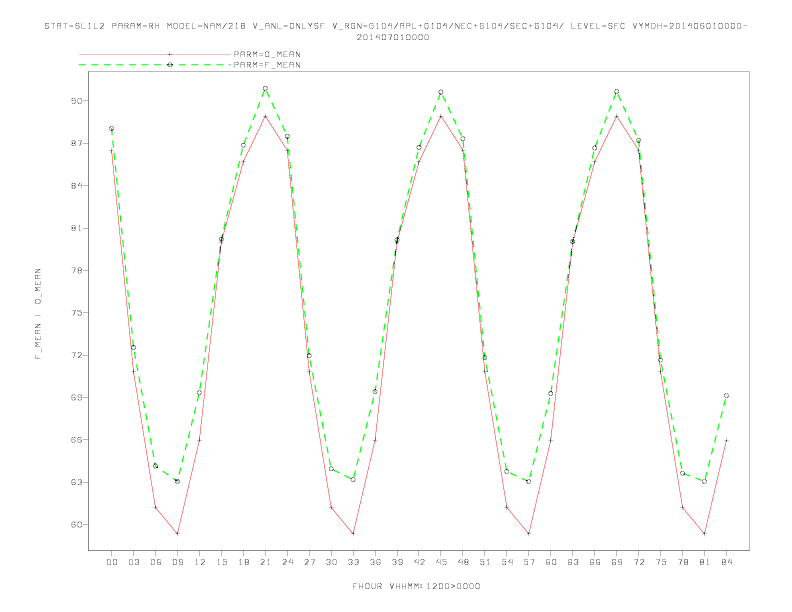Click the F_MEAN circle marker at hour 45 peak
The height and width of the screenshot is (612, 792).
[441, 92]
